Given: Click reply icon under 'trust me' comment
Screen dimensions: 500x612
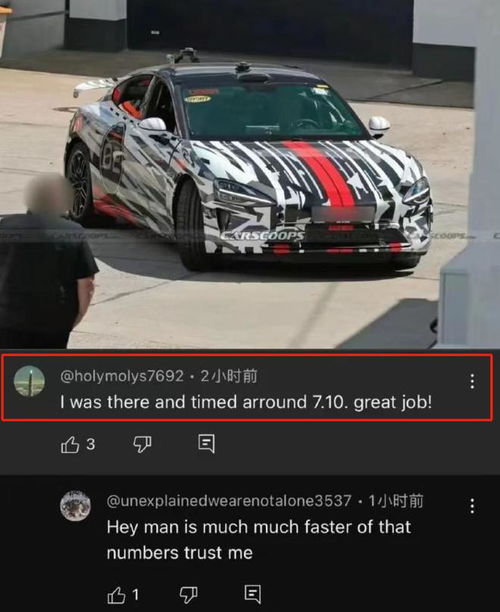Looking at the screenshot, I should click(253, 594).
